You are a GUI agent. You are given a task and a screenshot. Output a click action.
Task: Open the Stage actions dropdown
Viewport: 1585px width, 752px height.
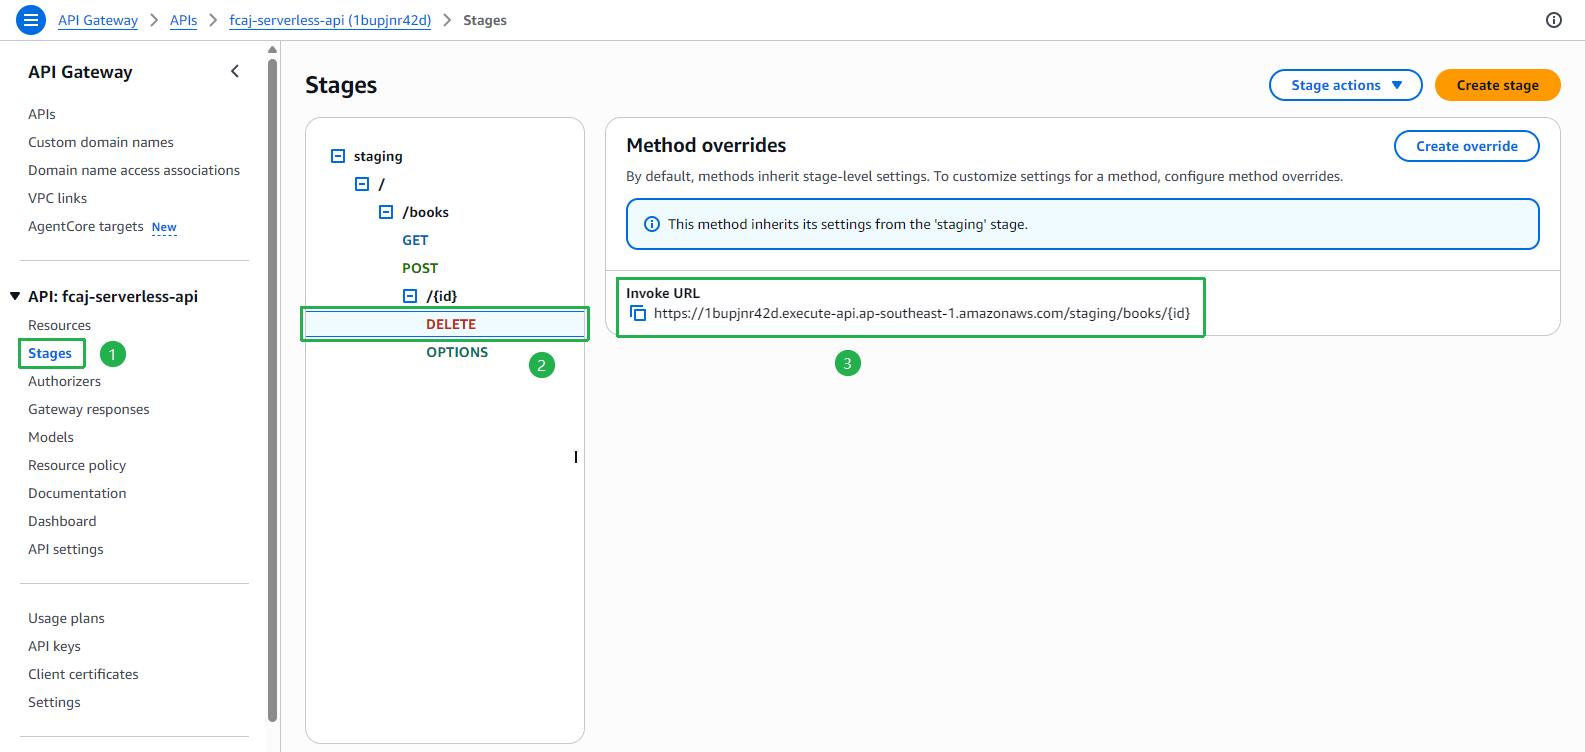1346,85
